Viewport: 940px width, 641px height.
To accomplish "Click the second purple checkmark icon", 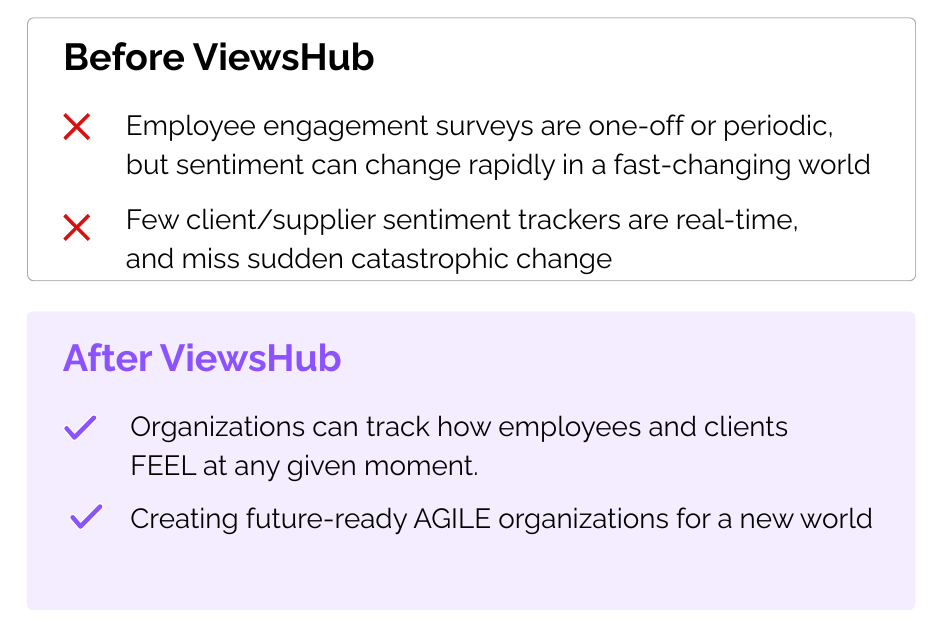I will [x=86, y=517].
